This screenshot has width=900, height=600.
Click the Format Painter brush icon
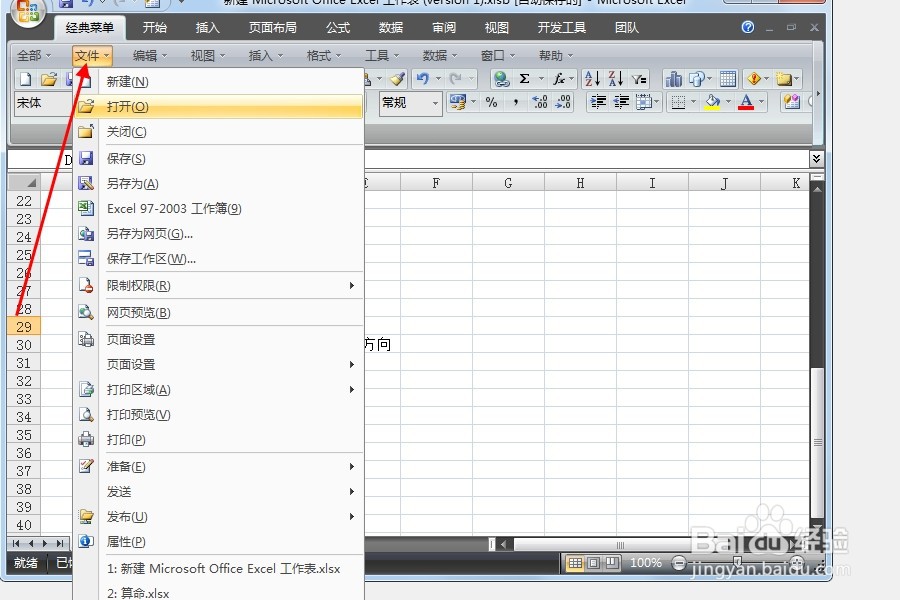[x=397, y=79]
